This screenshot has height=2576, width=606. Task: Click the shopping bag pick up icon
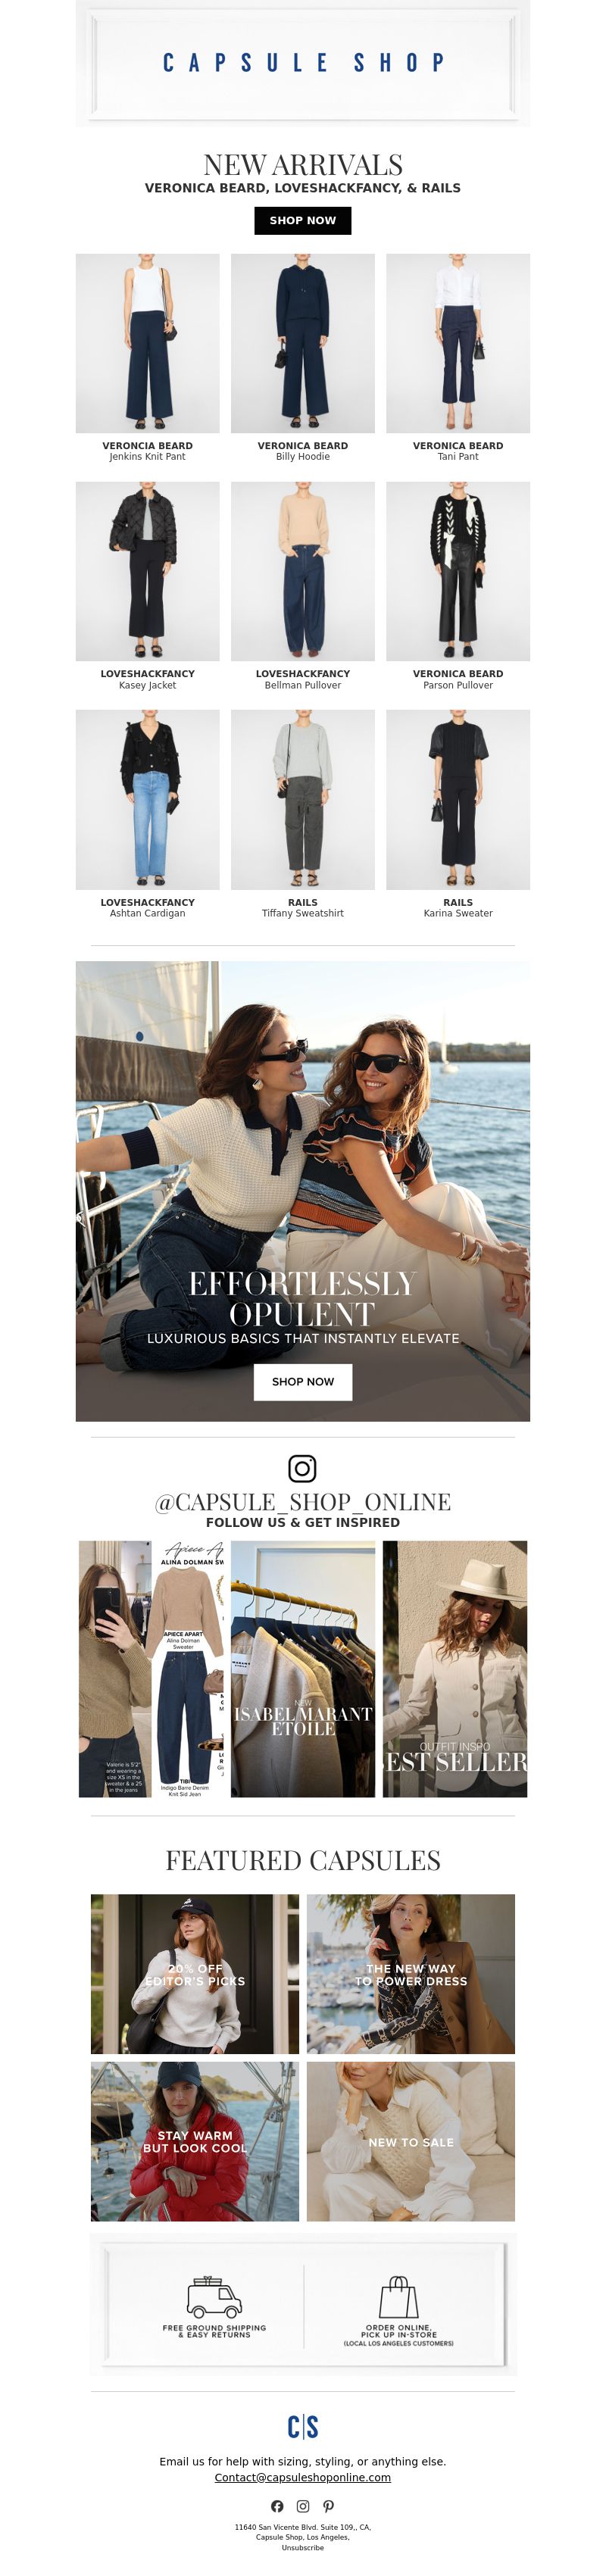(398, 2297)
